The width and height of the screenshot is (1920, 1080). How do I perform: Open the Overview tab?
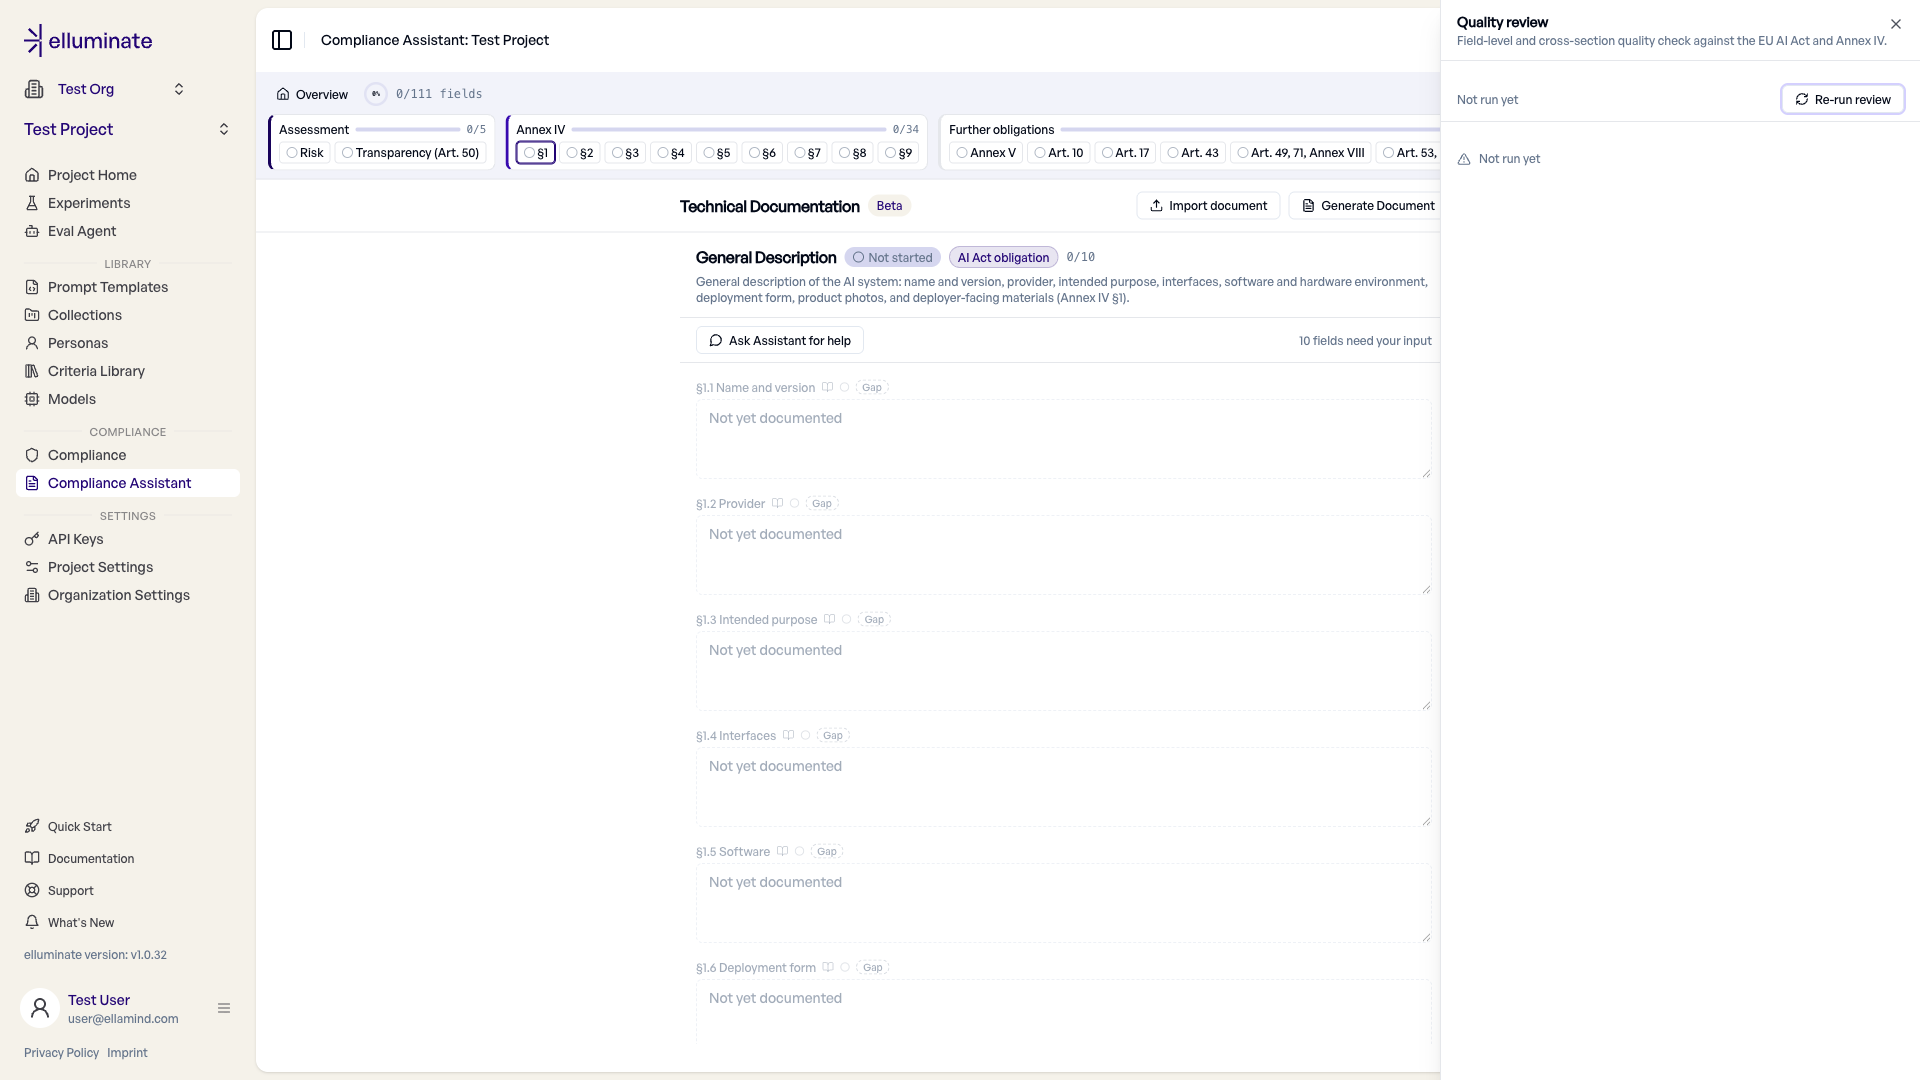312,94
